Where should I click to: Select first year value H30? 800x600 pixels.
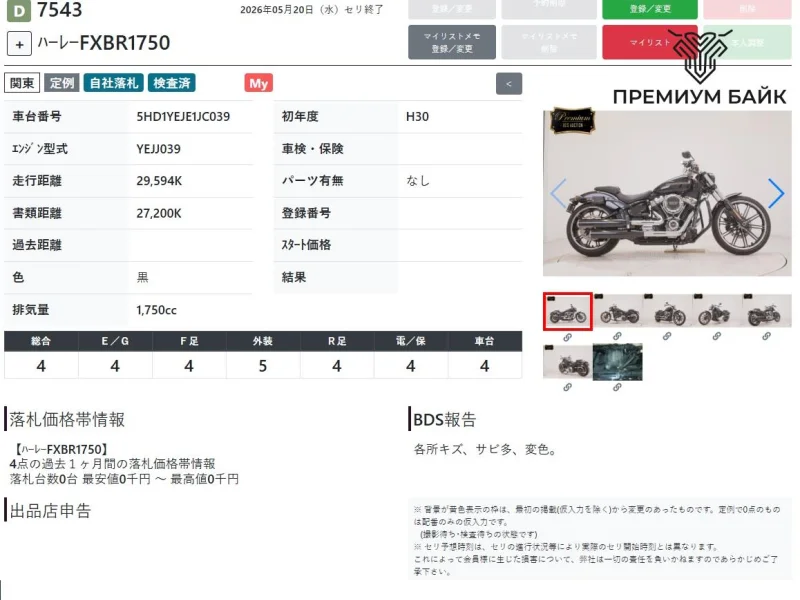point(417,117)
